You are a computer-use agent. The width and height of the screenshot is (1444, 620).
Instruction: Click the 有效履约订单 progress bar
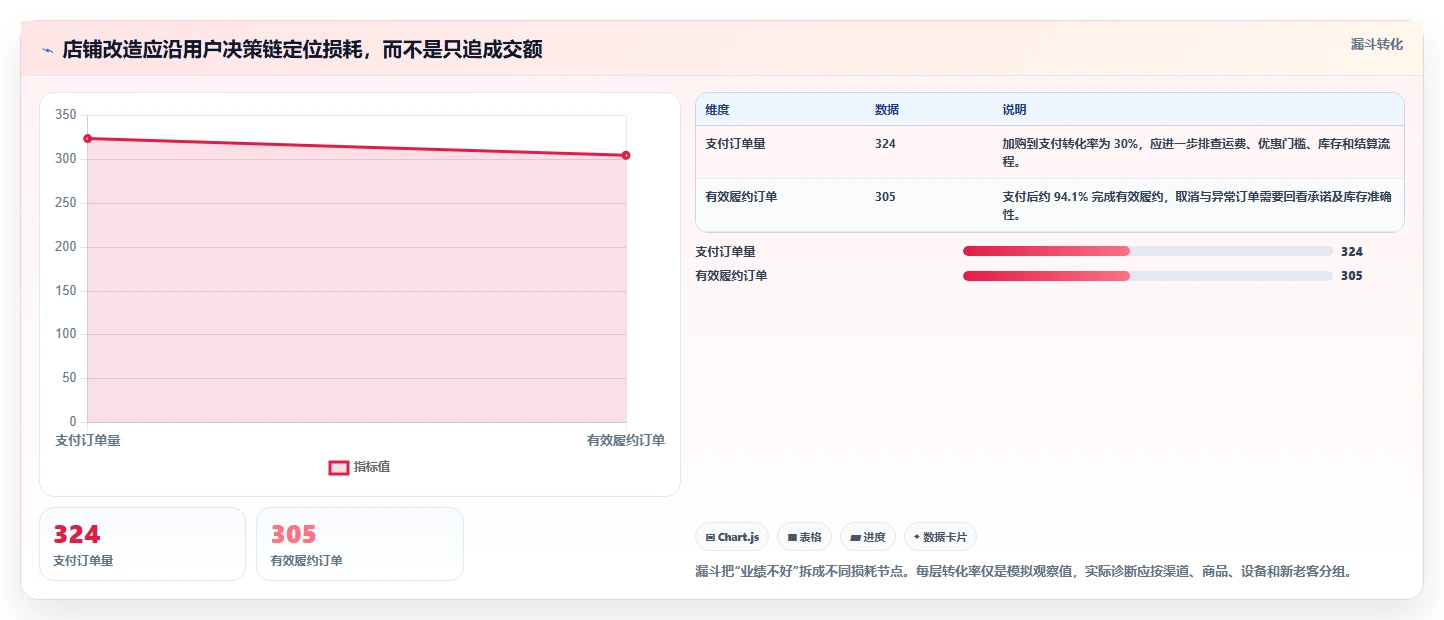click(x=1147, y=276)
